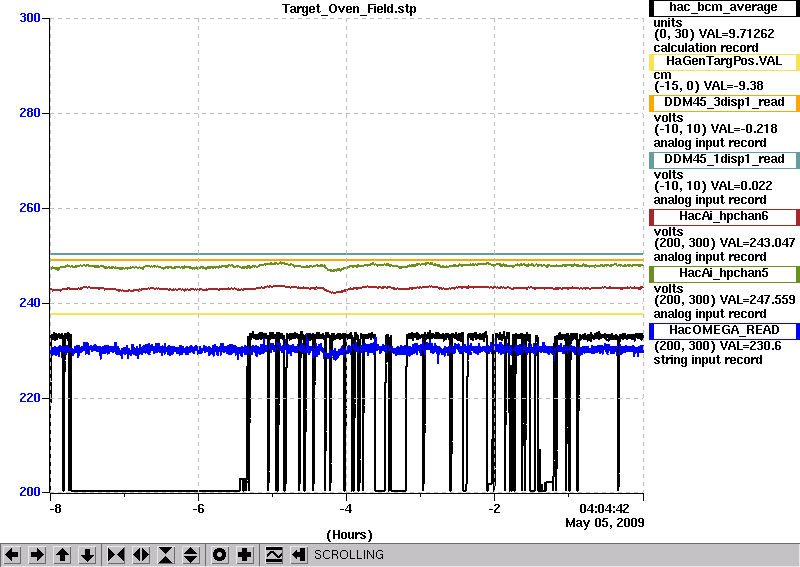Shift the plot up with the up arrow
This screenshot has width=800, height=567.
tap(62, 555)
